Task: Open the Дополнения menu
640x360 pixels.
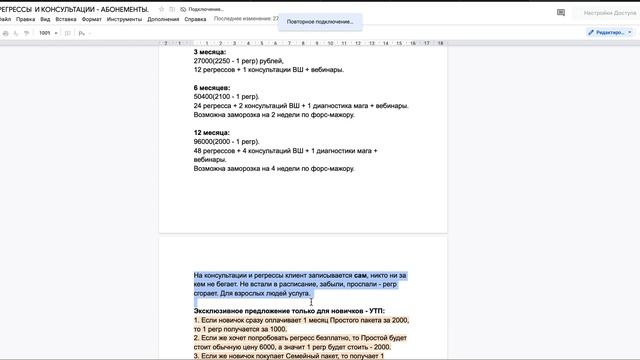Action: tap(163, 19)
